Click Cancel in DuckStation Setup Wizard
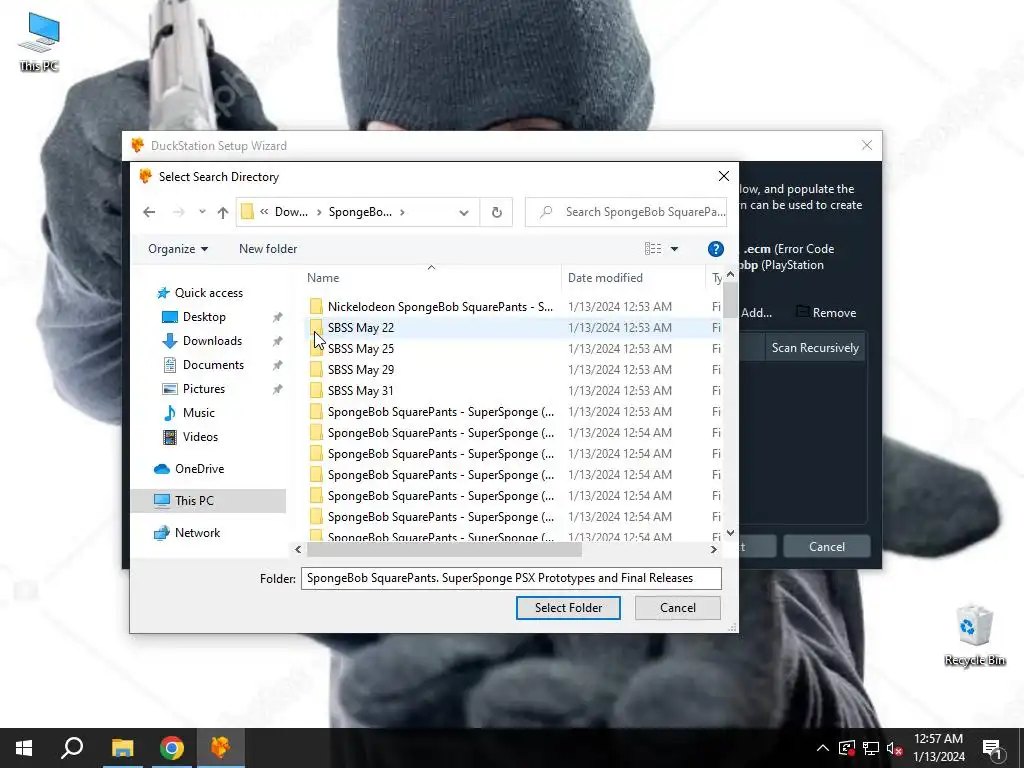 point(827,547)
